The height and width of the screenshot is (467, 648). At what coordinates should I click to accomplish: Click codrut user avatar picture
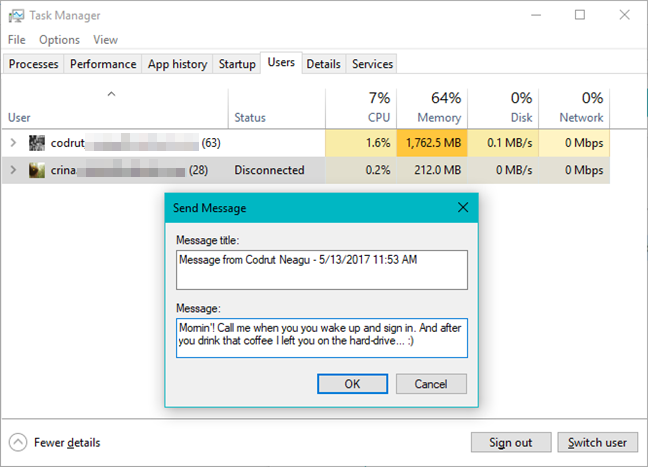point(37,143)
